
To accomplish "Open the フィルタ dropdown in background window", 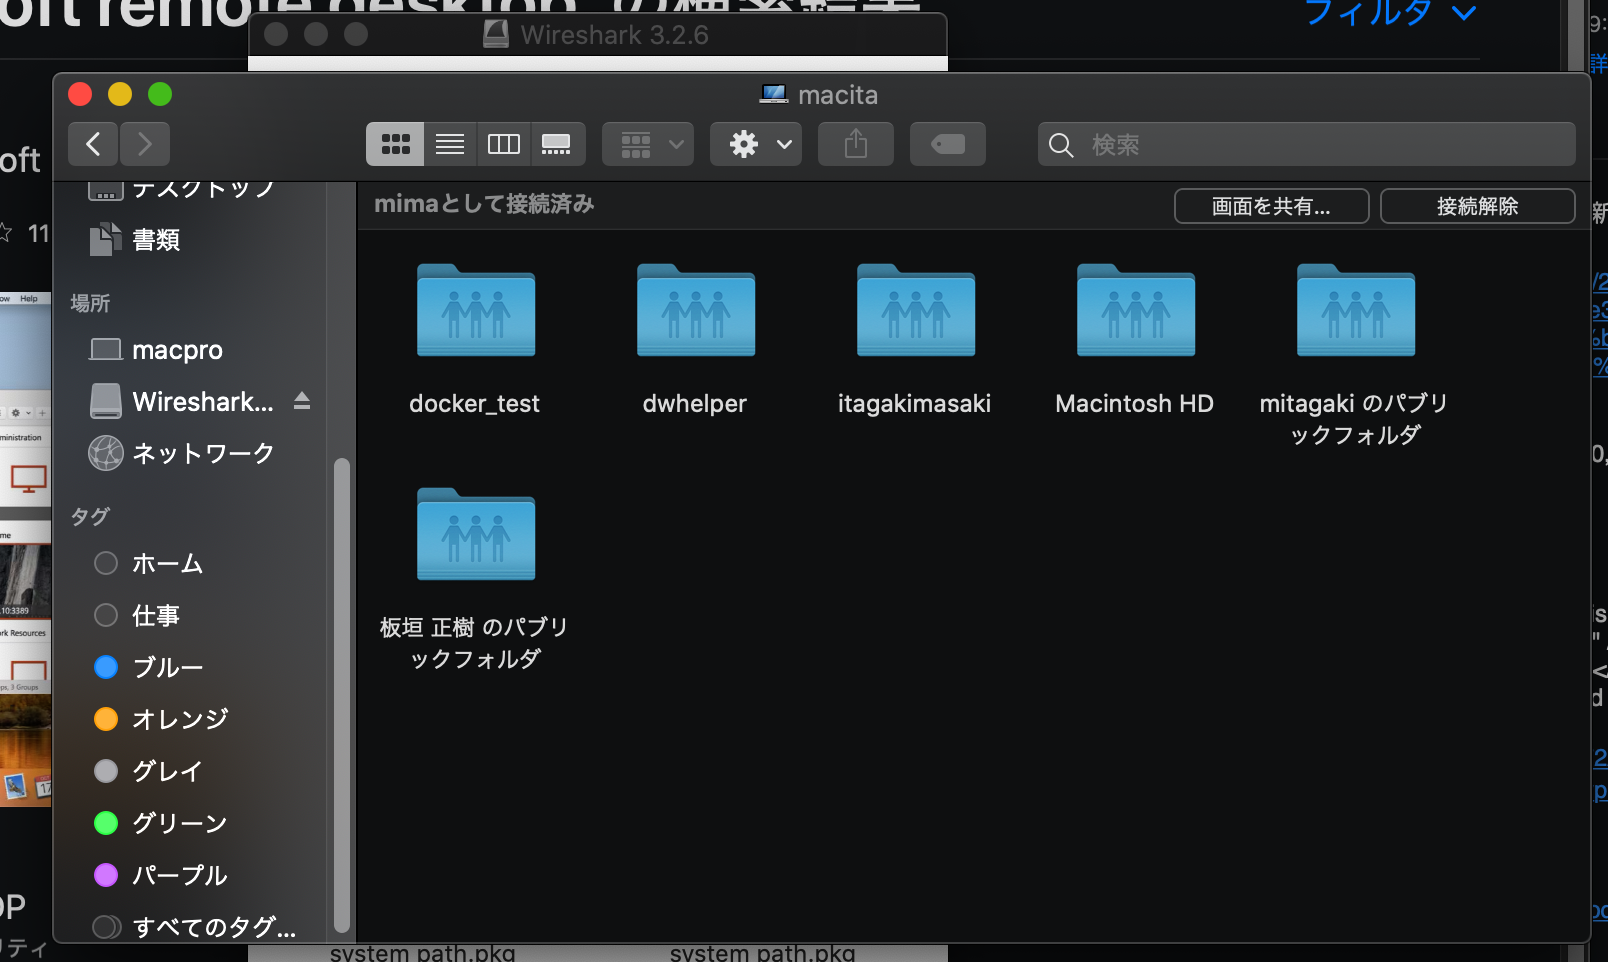I will tap(1391, 13).
